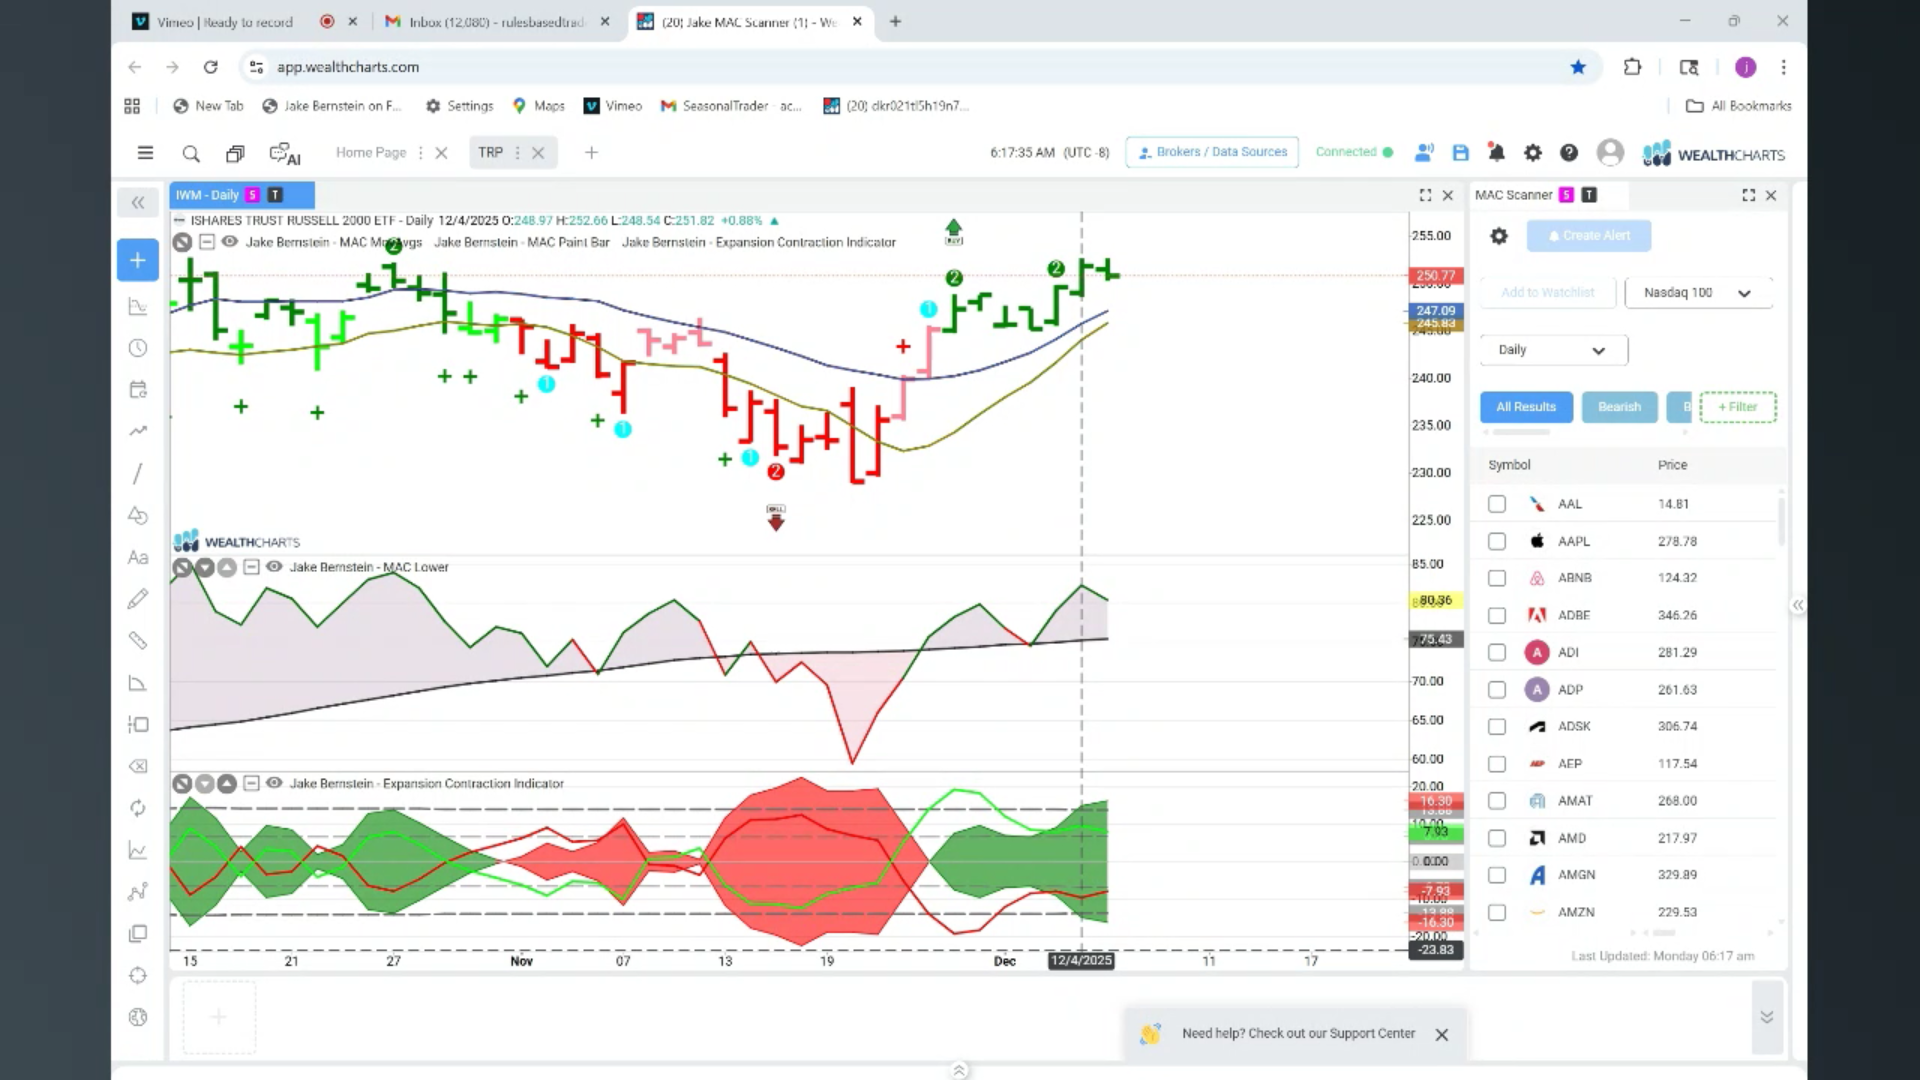Click the save layout floppy disk icon

(1460, 153)
